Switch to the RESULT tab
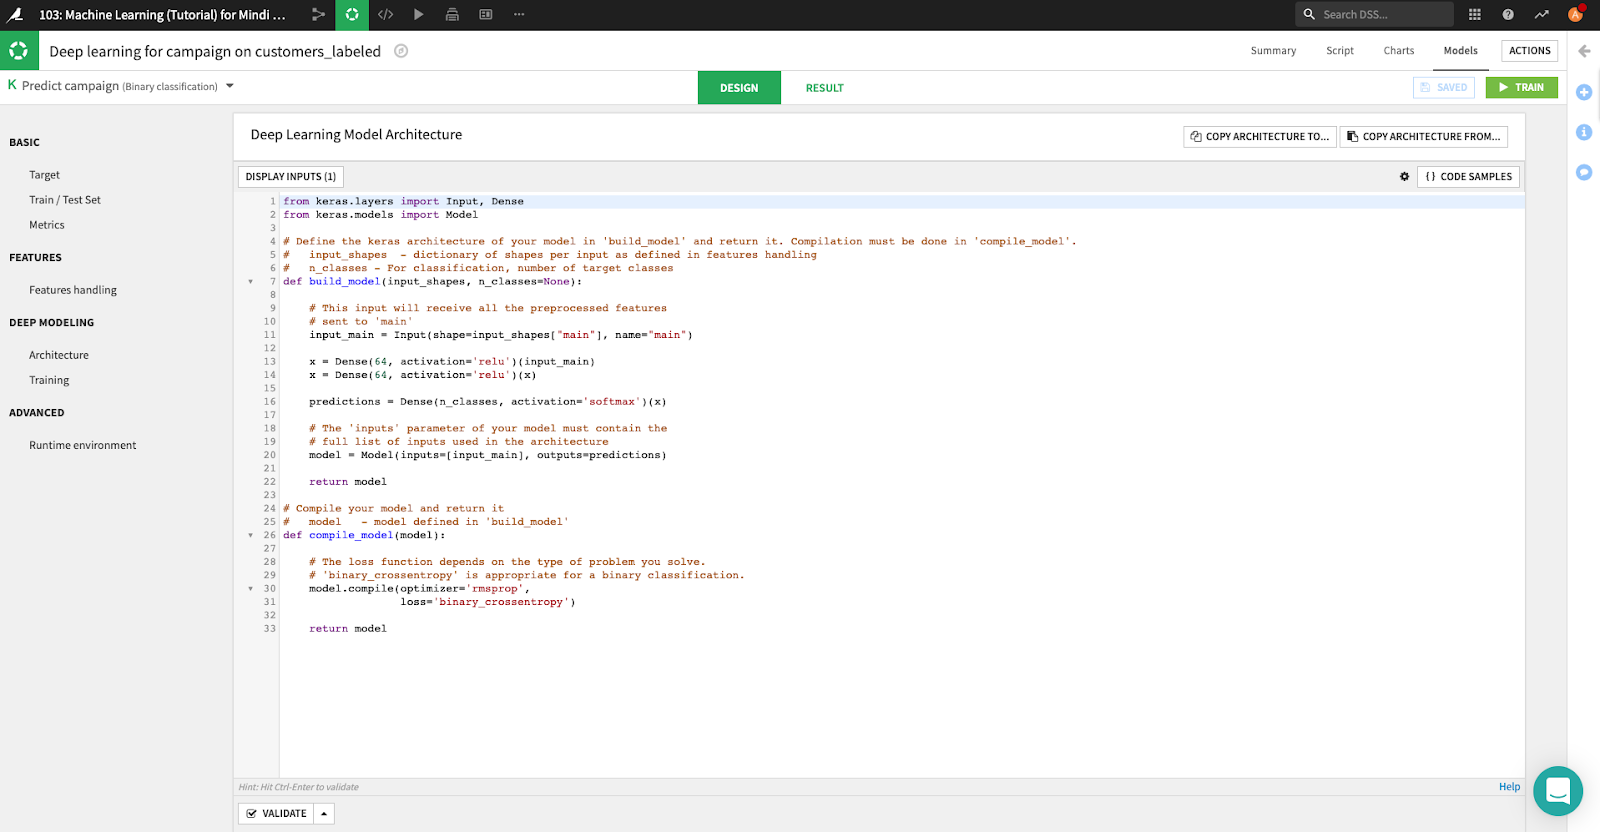Image resolution: width=1600 pixels, height=832 pixels. pos(824,88)
